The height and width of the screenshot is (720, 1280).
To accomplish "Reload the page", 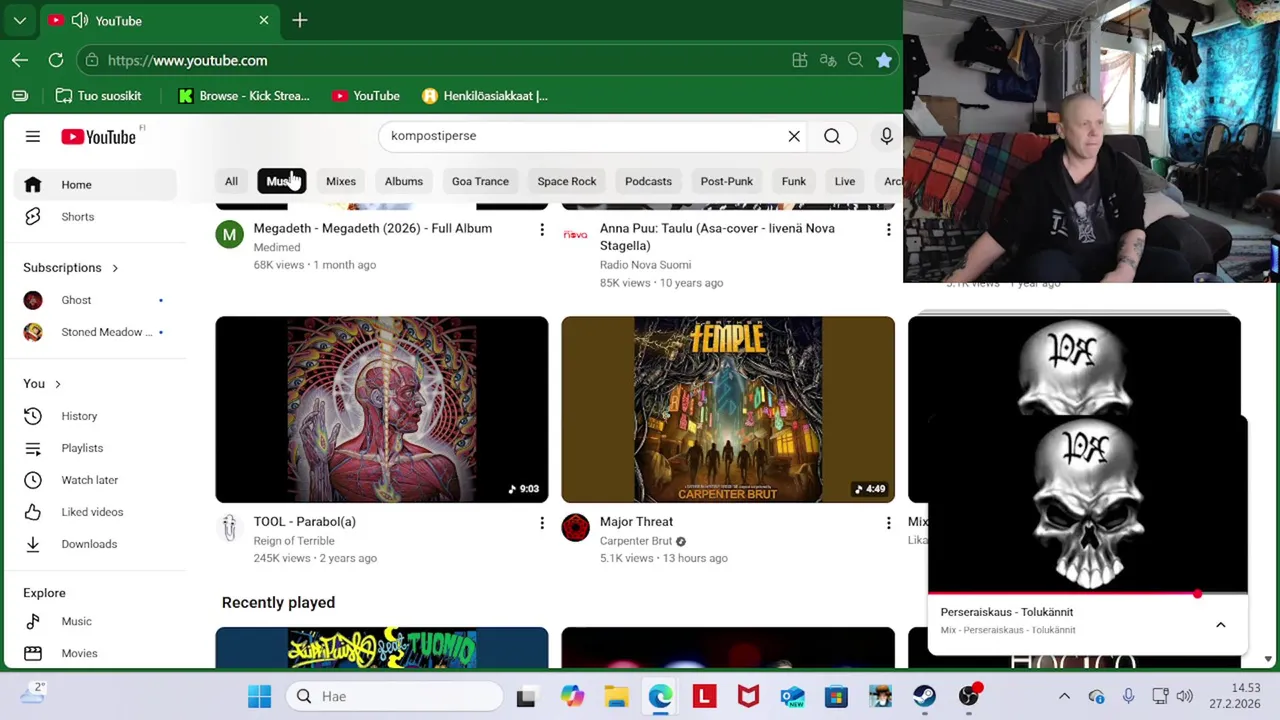I will tap(56, 60).
